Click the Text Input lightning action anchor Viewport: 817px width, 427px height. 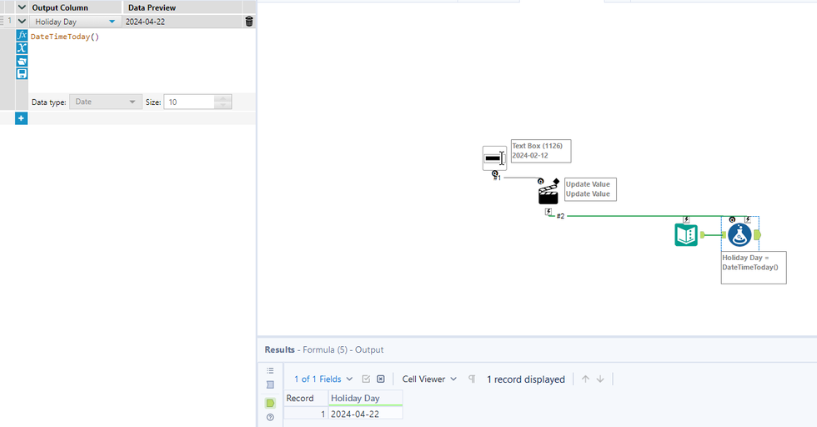[686, 220]
